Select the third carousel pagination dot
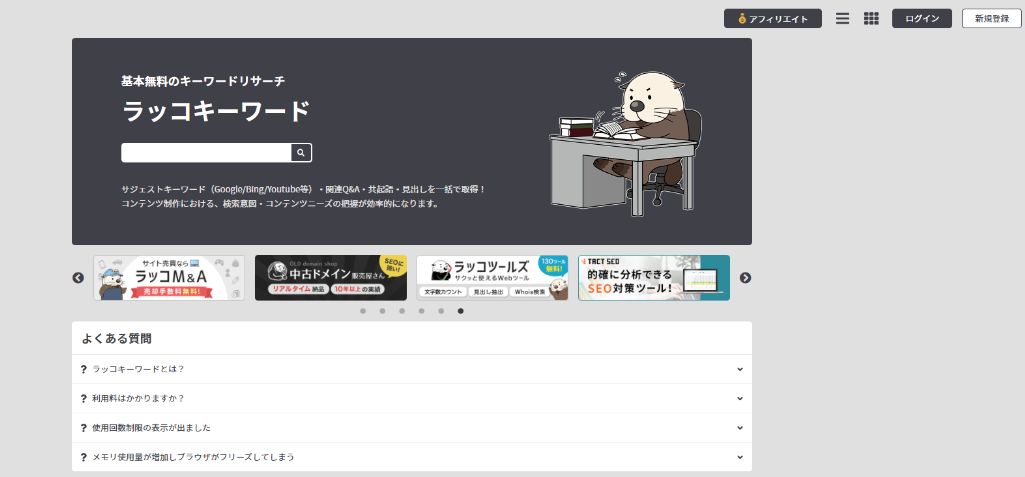The height and width of the screenshot is (477, 1025). [x=402, y=311]
